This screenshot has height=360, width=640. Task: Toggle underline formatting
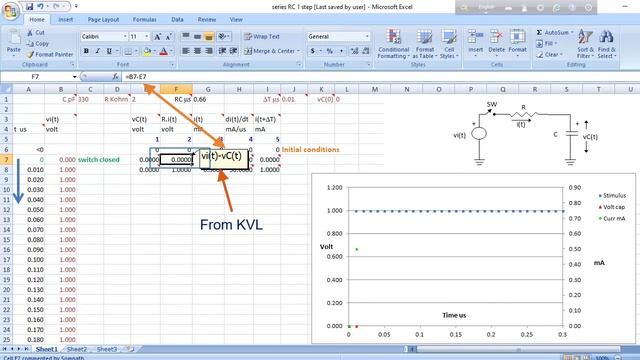pos(109,51)
